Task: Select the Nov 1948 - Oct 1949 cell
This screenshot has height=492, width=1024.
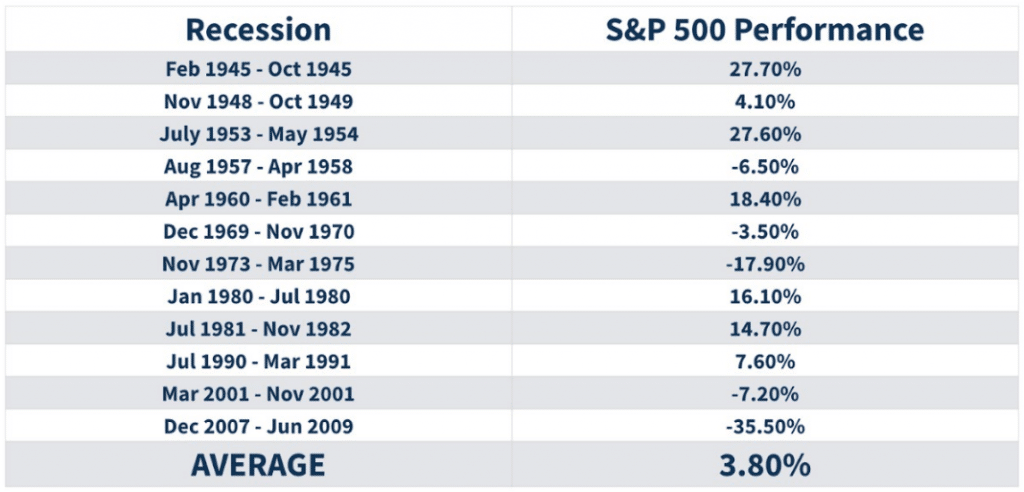Action: point(258,102)
